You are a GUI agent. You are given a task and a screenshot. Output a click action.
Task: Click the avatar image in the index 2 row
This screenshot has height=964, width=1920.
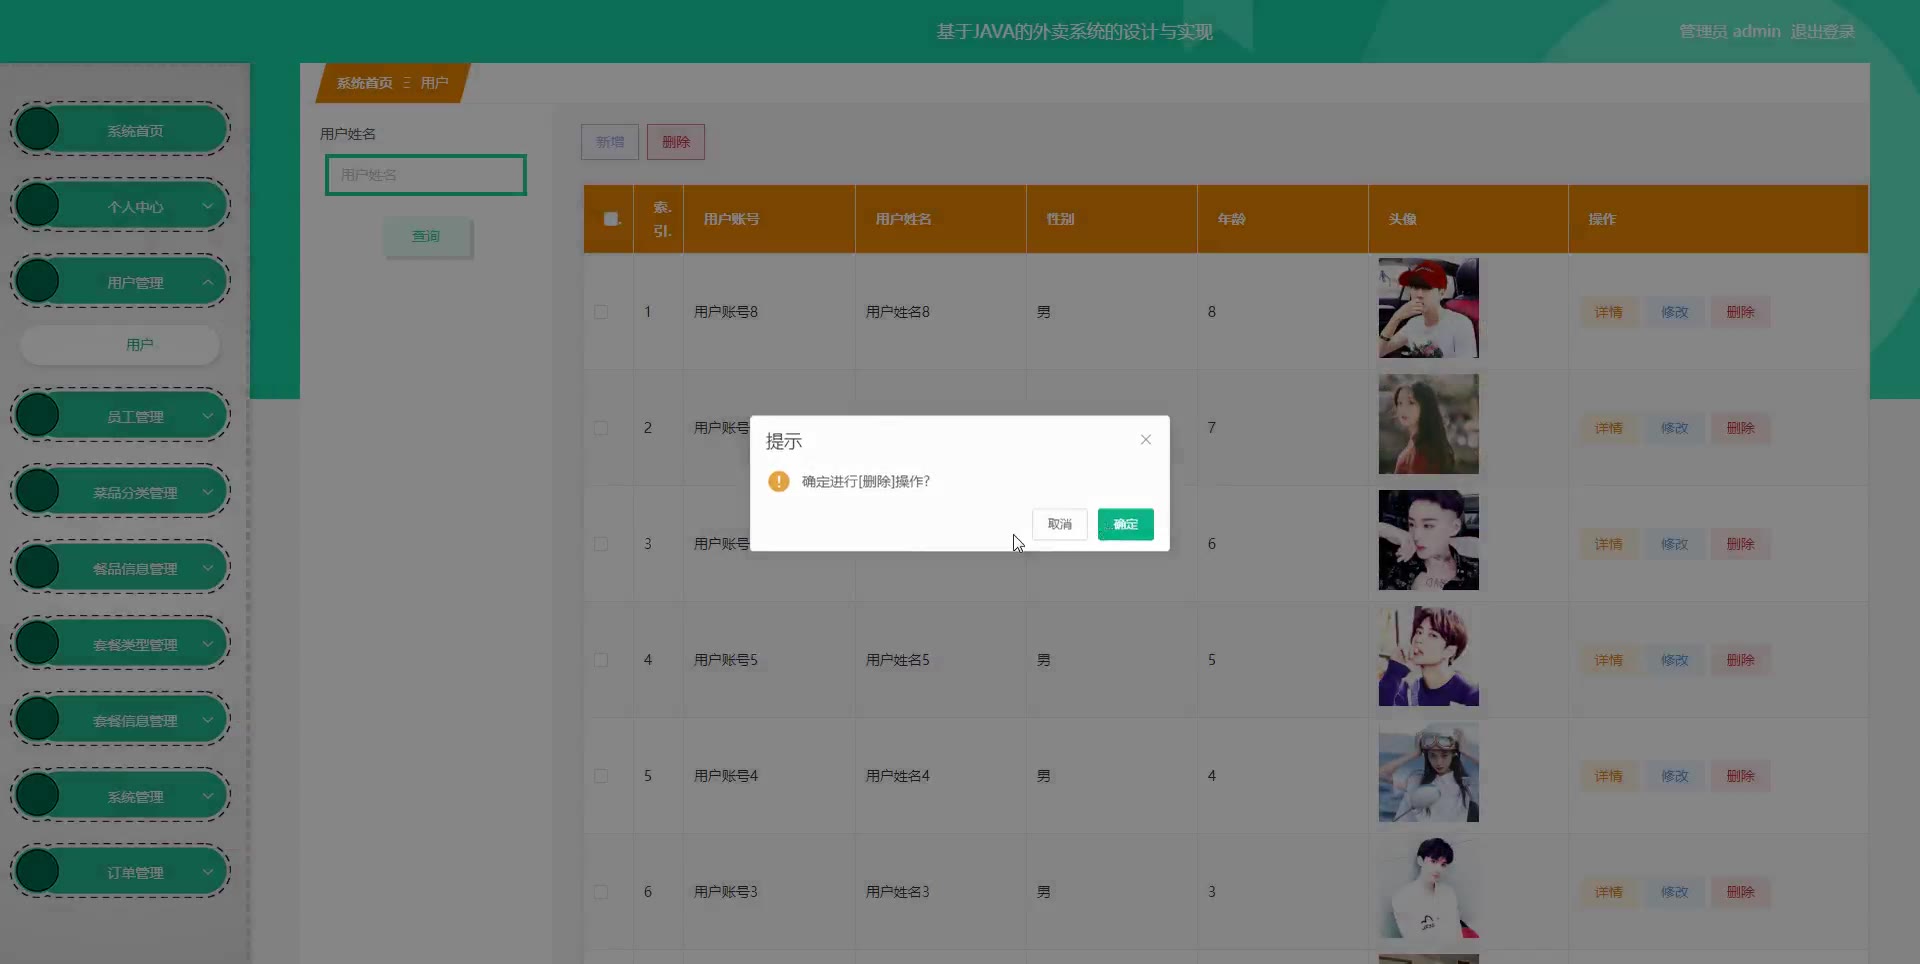click(x=1429, y=424)
